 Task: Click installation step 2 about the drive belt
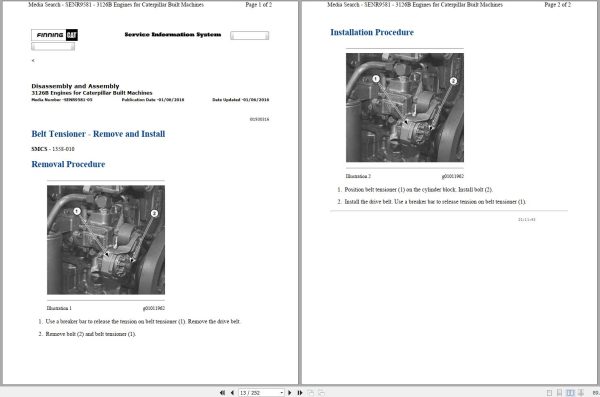435,202
